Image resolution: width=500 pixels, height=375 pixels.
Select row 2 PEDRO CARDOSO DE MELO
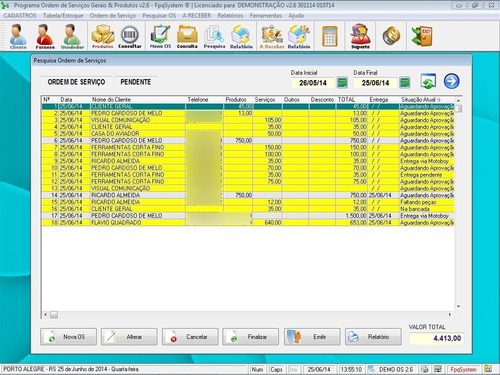[x=248, y=113]
